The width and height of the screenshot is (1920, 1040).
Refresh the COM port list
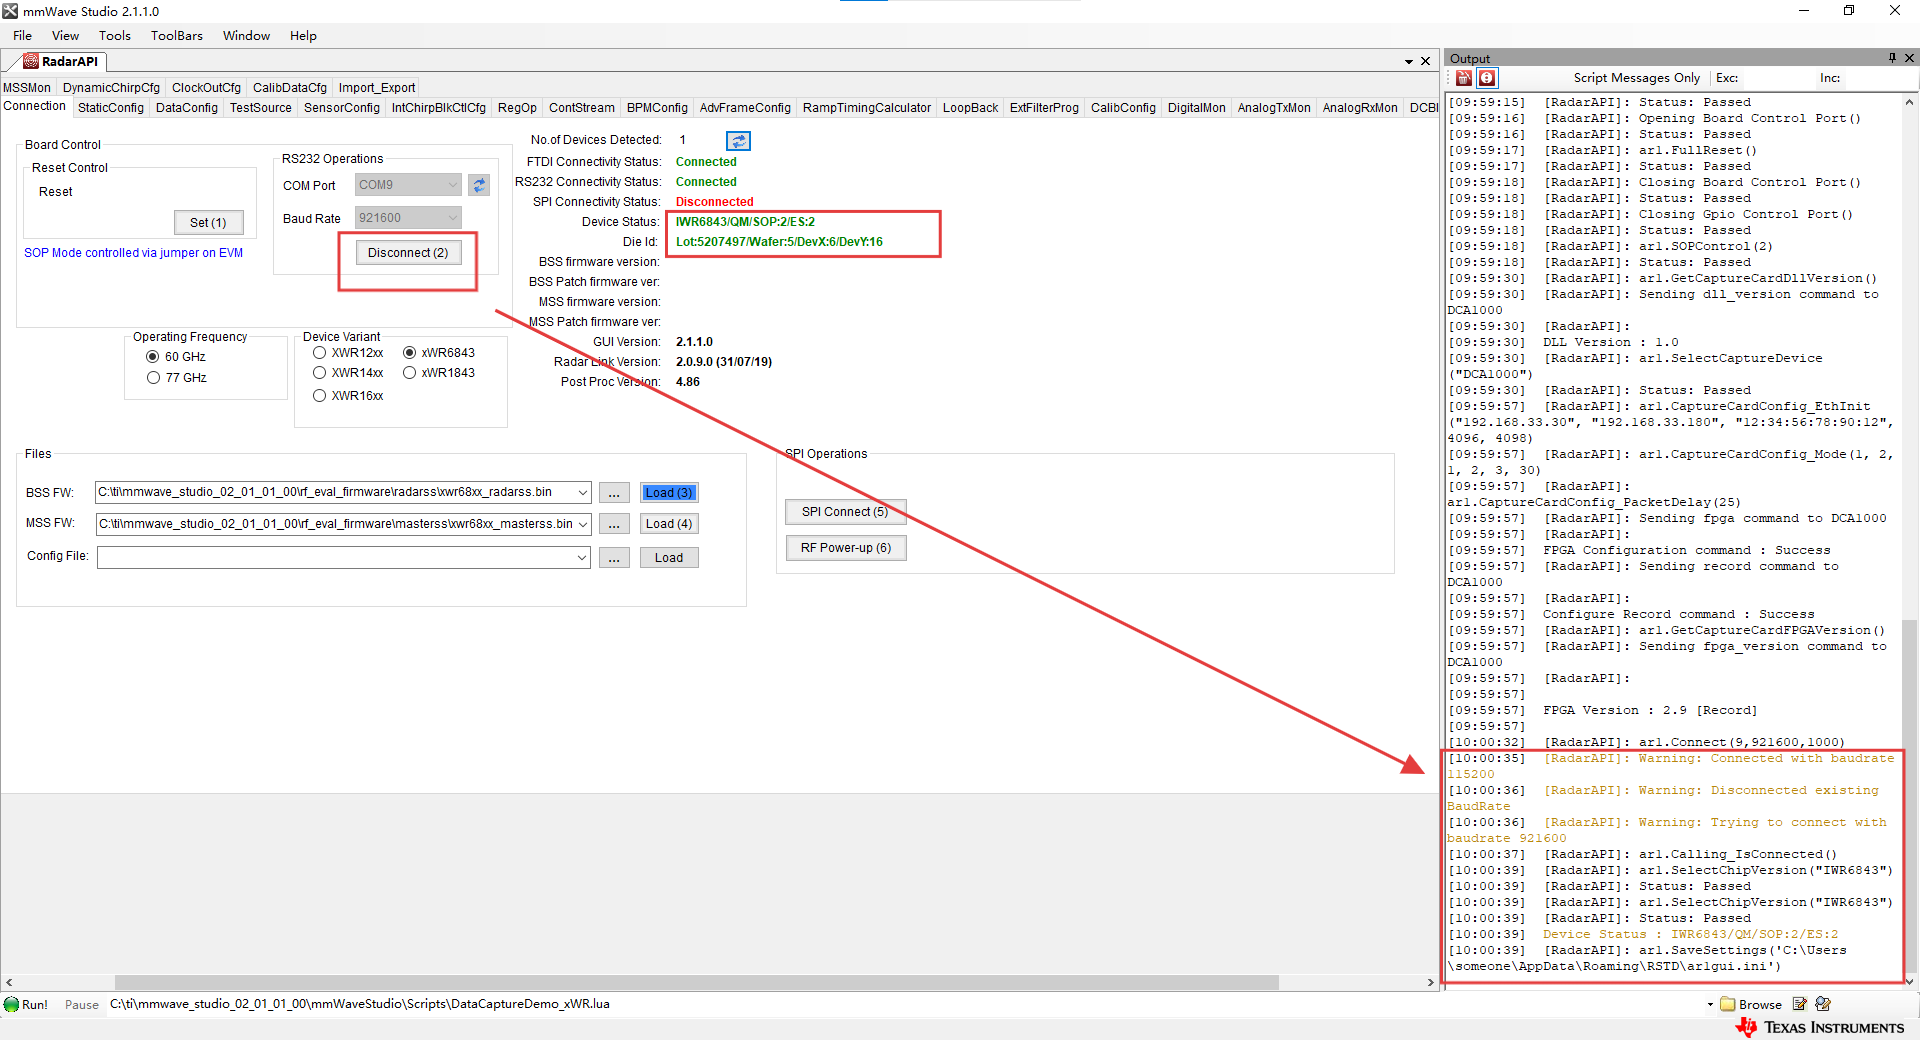tap(479, 185)
